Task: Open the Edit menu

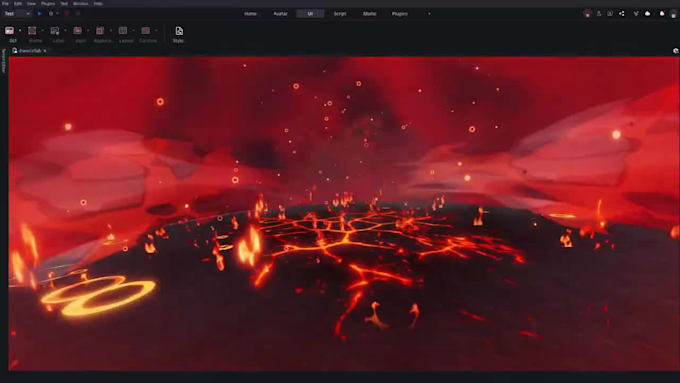Action: [x=18, y=3]
